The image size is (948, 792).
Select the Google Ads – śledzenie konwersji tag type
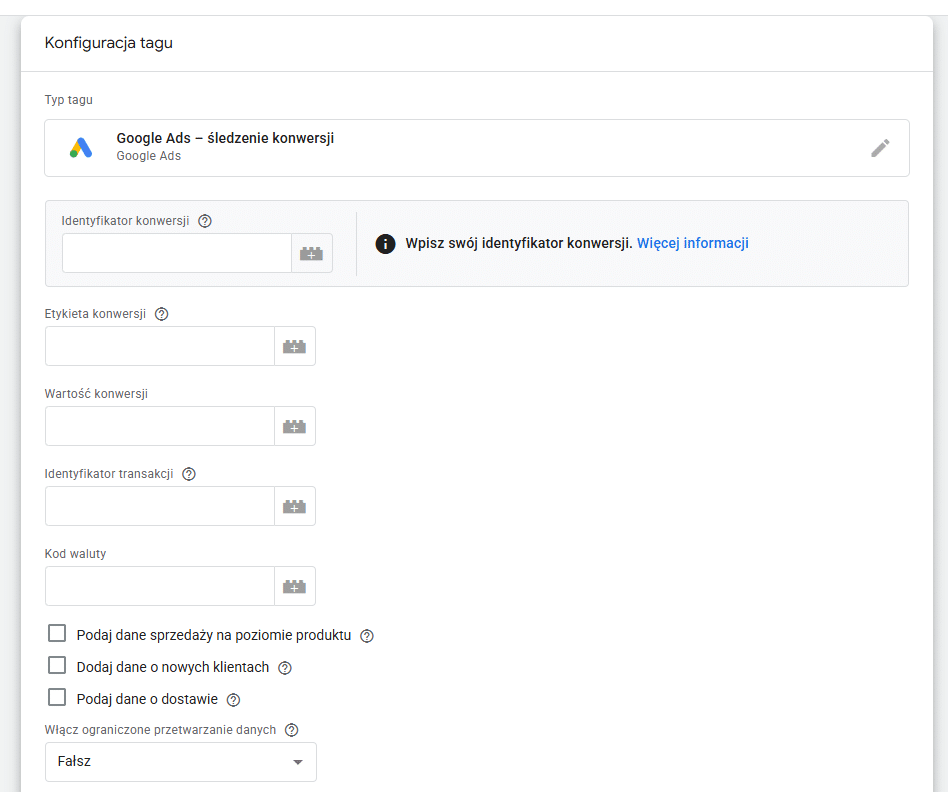click(x=477, y=148)
